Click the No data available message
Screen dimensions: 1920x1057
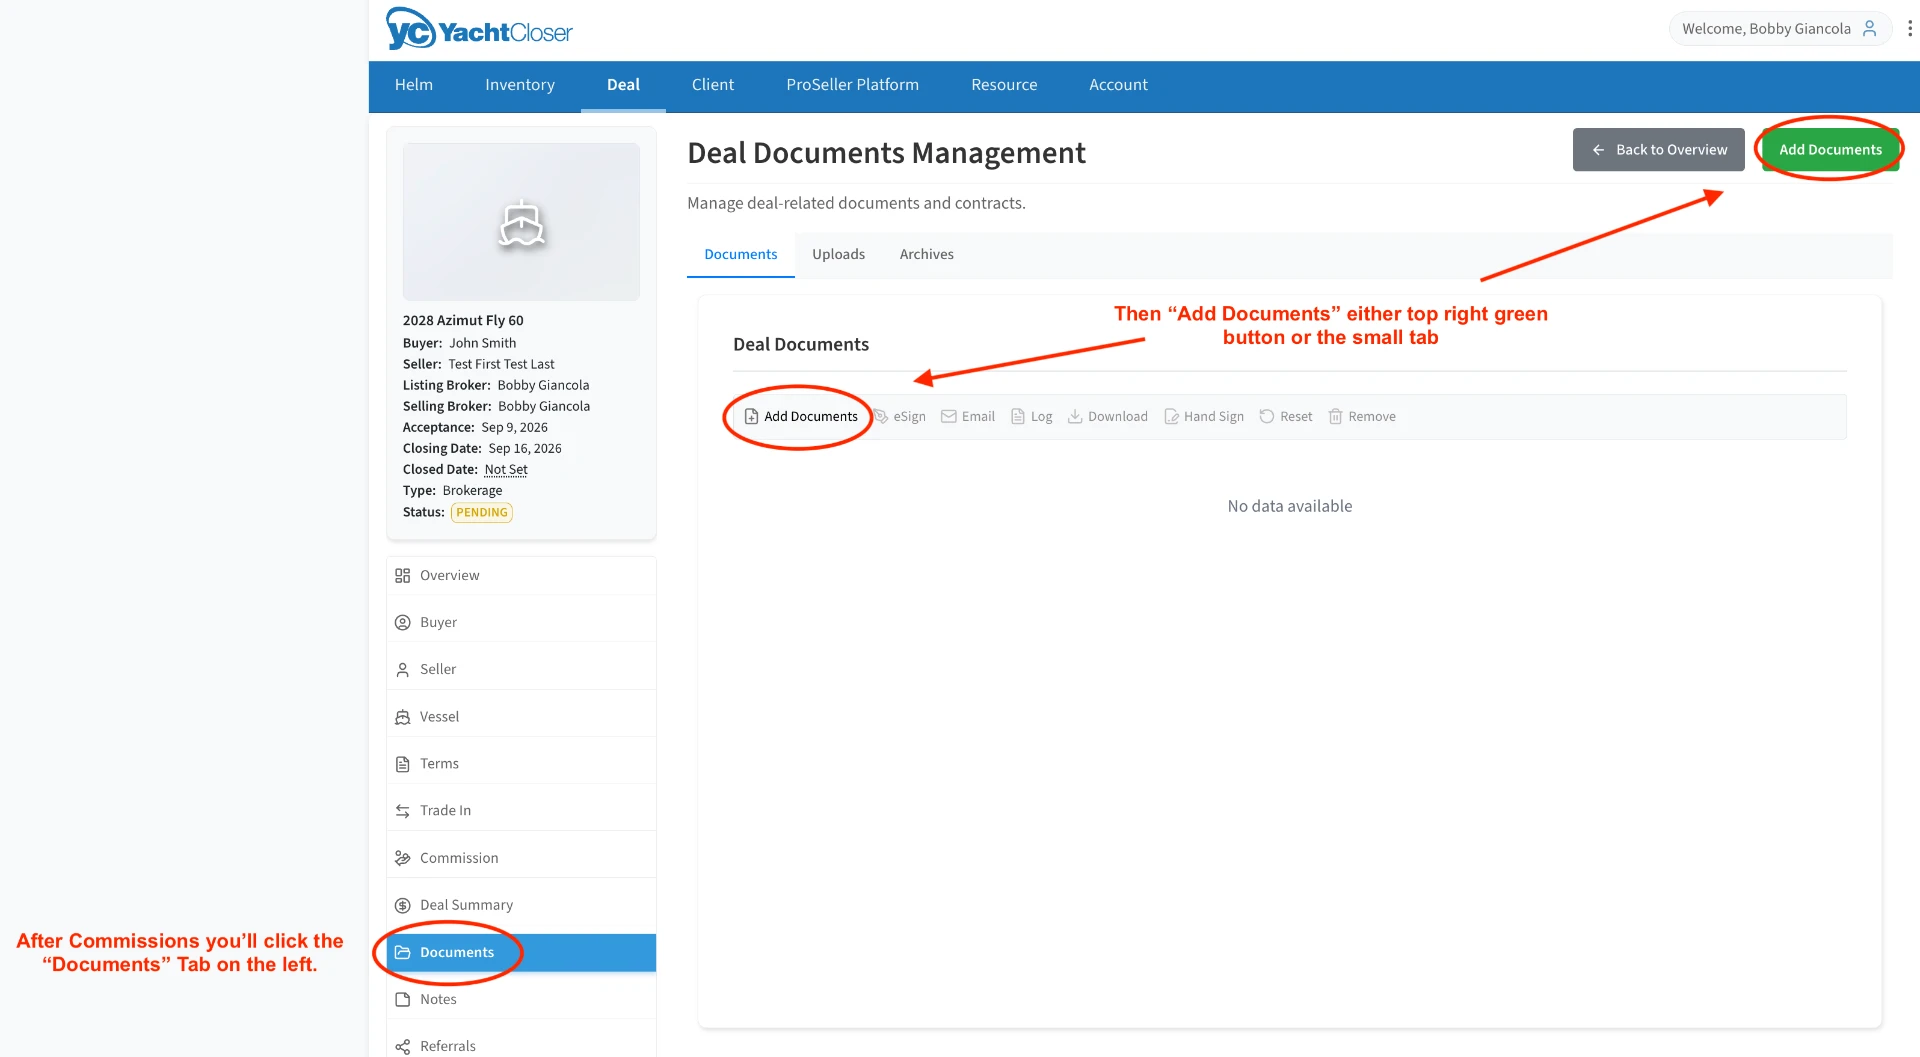point(1290,507)
